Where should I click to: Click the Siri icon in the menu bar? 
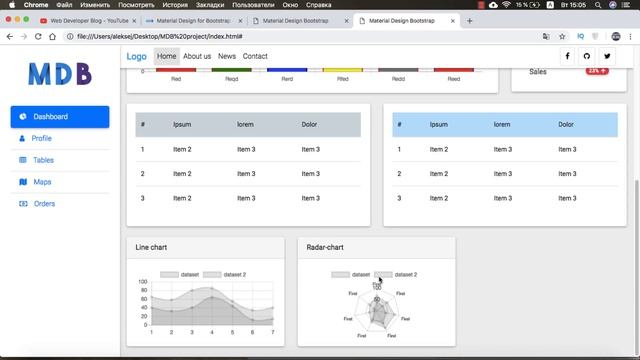pyautogui.click(x=613, y=5)
